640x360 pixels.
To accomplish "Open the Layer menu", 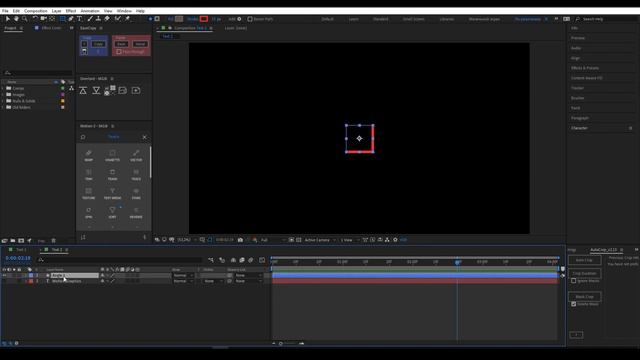I will [56, 11].
